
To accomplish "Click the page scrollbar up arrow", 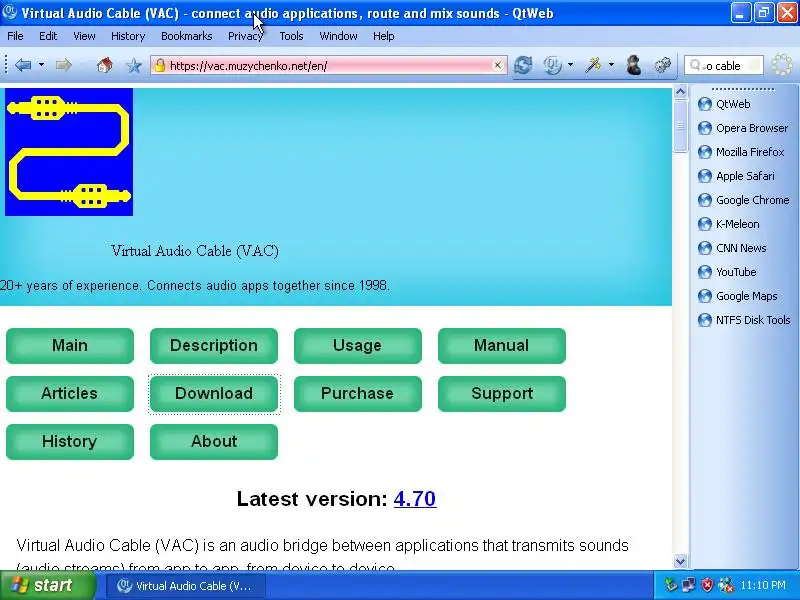I will tap(680, 92).
